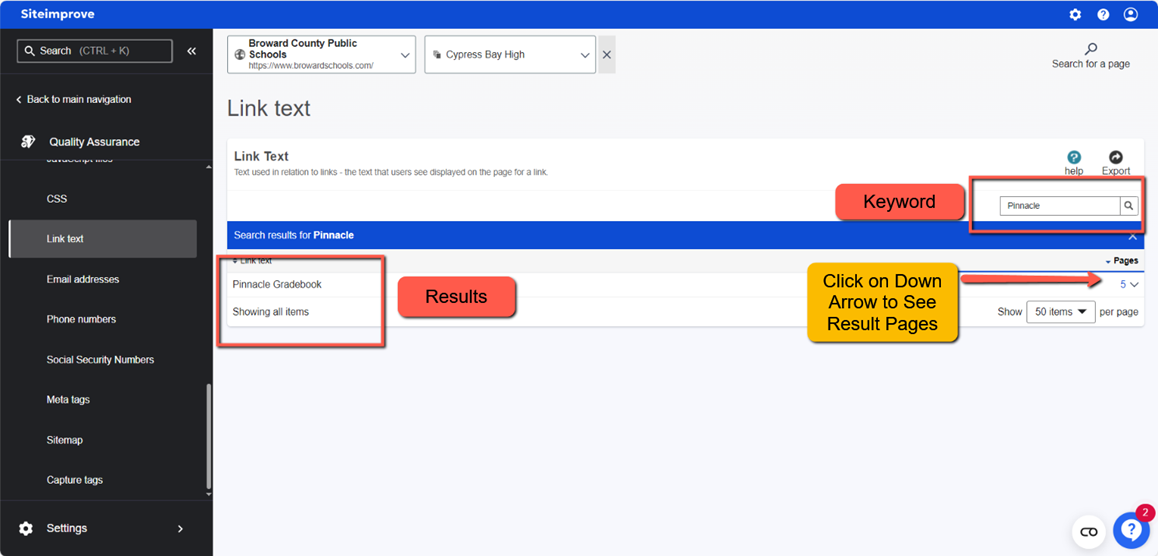Go back to main navigation
The image size is (1158, 556).
tap(73, 99)
